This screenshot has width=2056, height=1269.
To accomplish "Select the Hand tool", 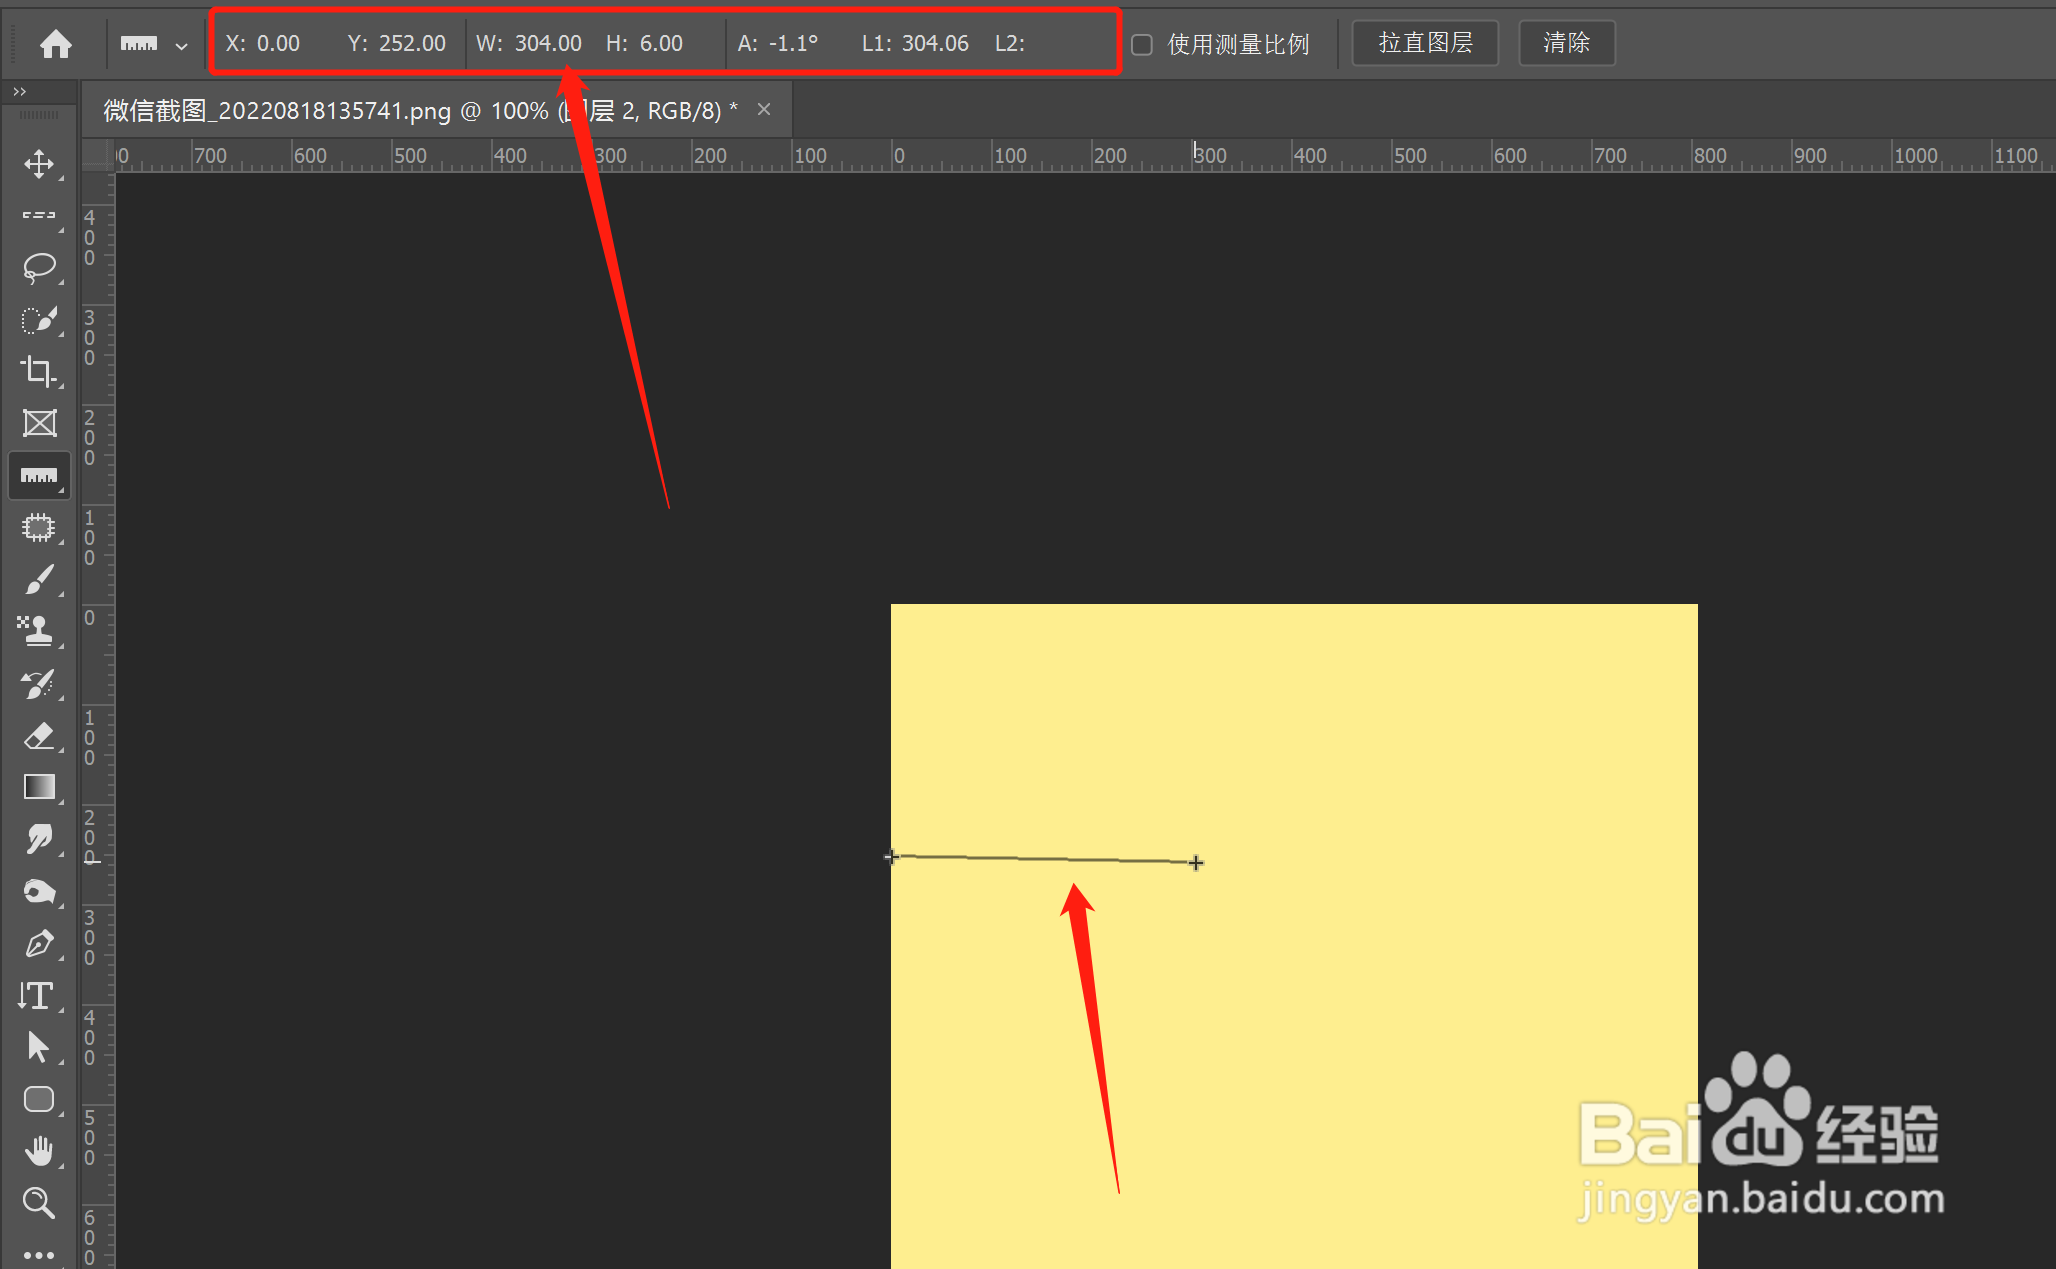I will (39, 1152).
